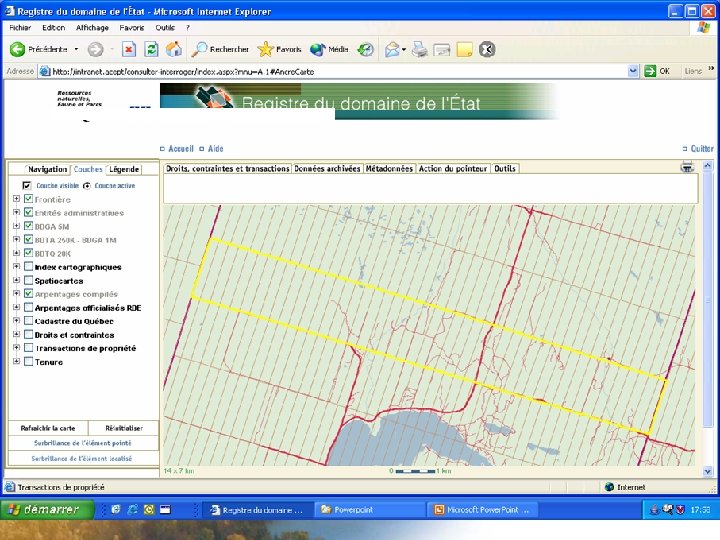720x540 pixels.
Task: Click page scrollbar down arrow
Action: click(x=708, y=471)
